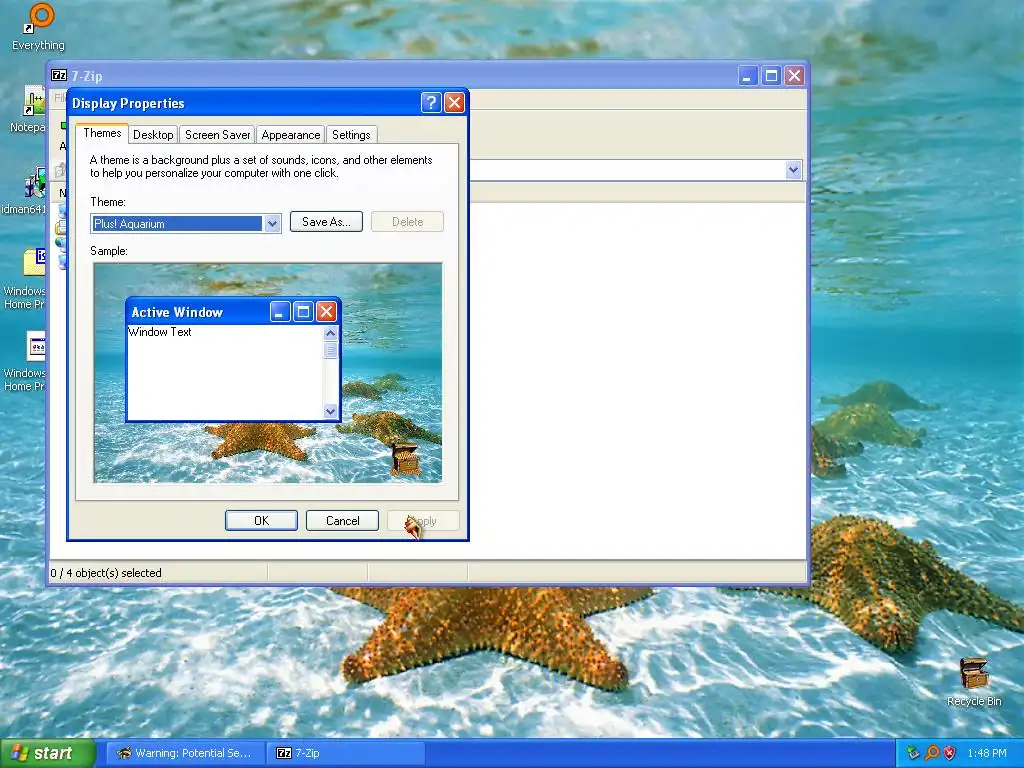Switch to the Desktop tab
1024x768 pixels.
coord(153,135)
